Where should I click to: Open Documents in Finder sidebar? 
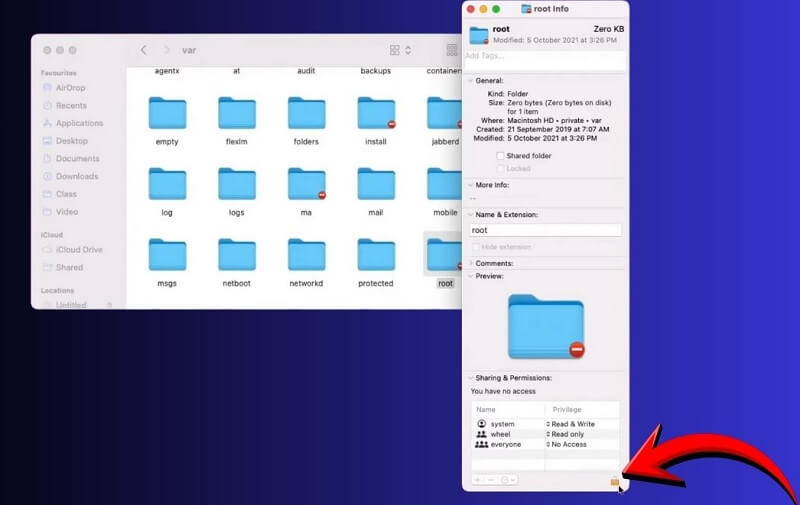[71, 159]
